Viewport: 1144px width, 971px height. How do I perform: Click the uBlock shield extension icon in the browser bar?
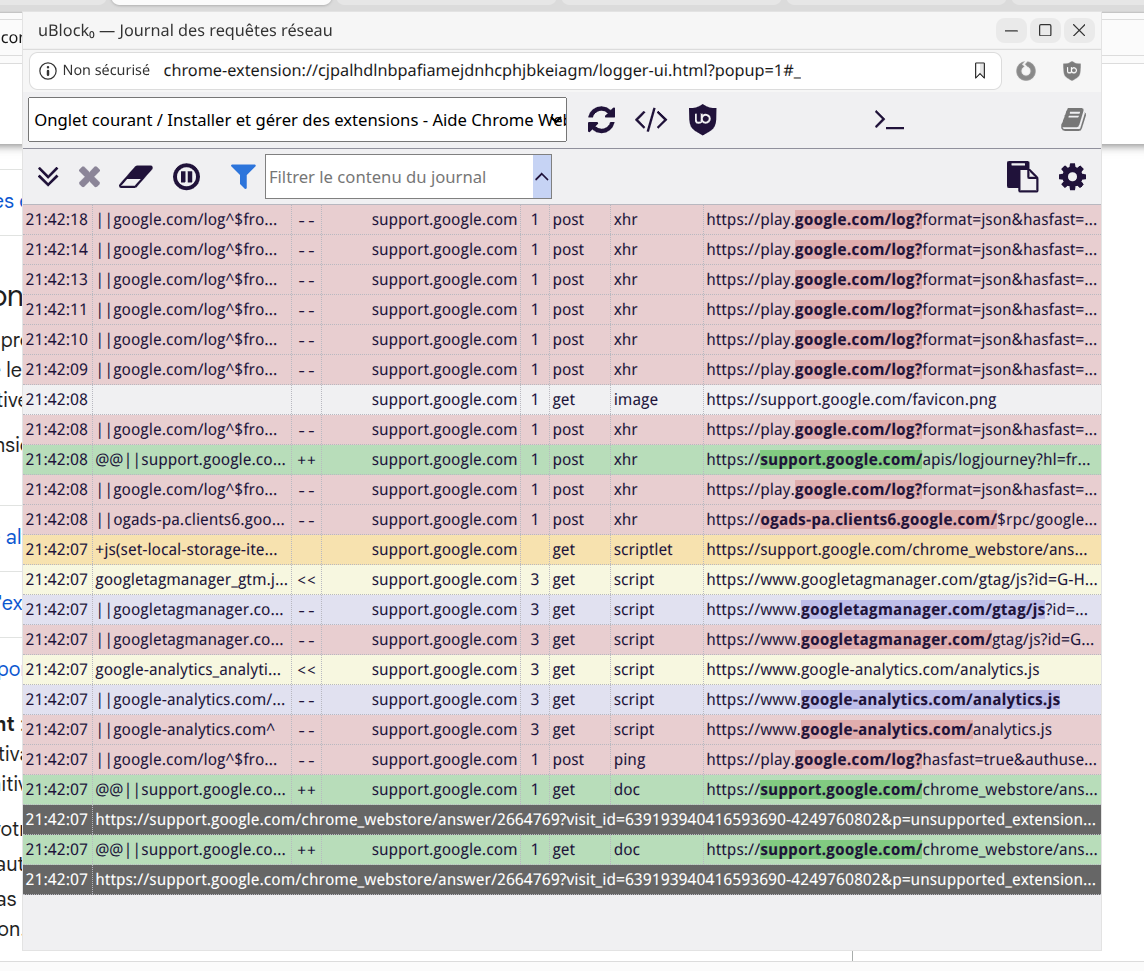[1072, 71]
